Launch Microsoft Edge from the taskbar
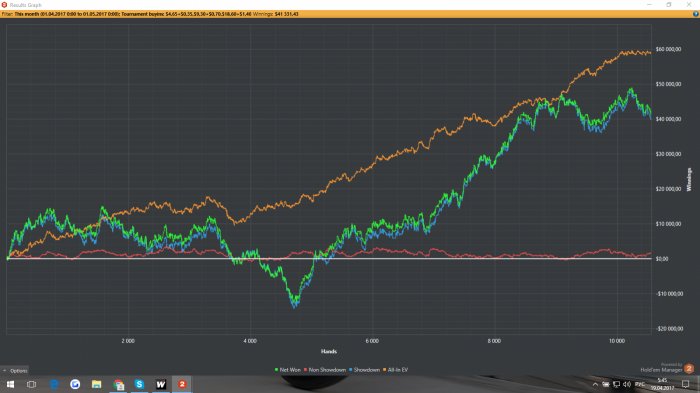The height and width of the screenshot is (393, 700). 54,384
